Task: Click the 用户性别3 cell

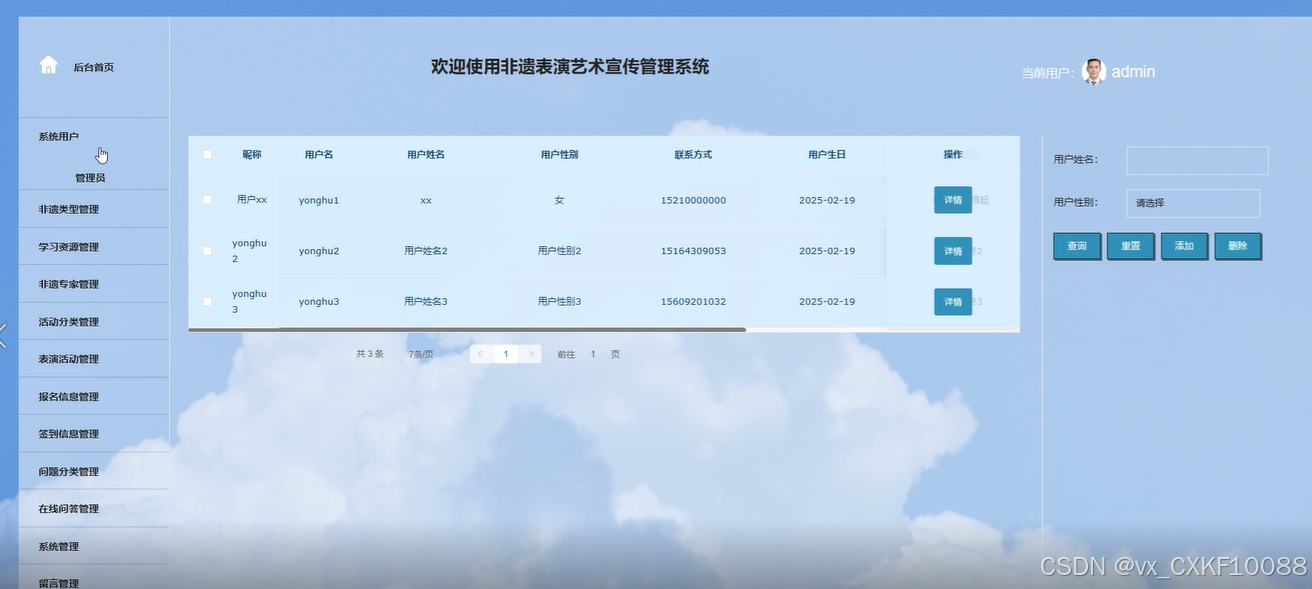Action: [559, 301]
